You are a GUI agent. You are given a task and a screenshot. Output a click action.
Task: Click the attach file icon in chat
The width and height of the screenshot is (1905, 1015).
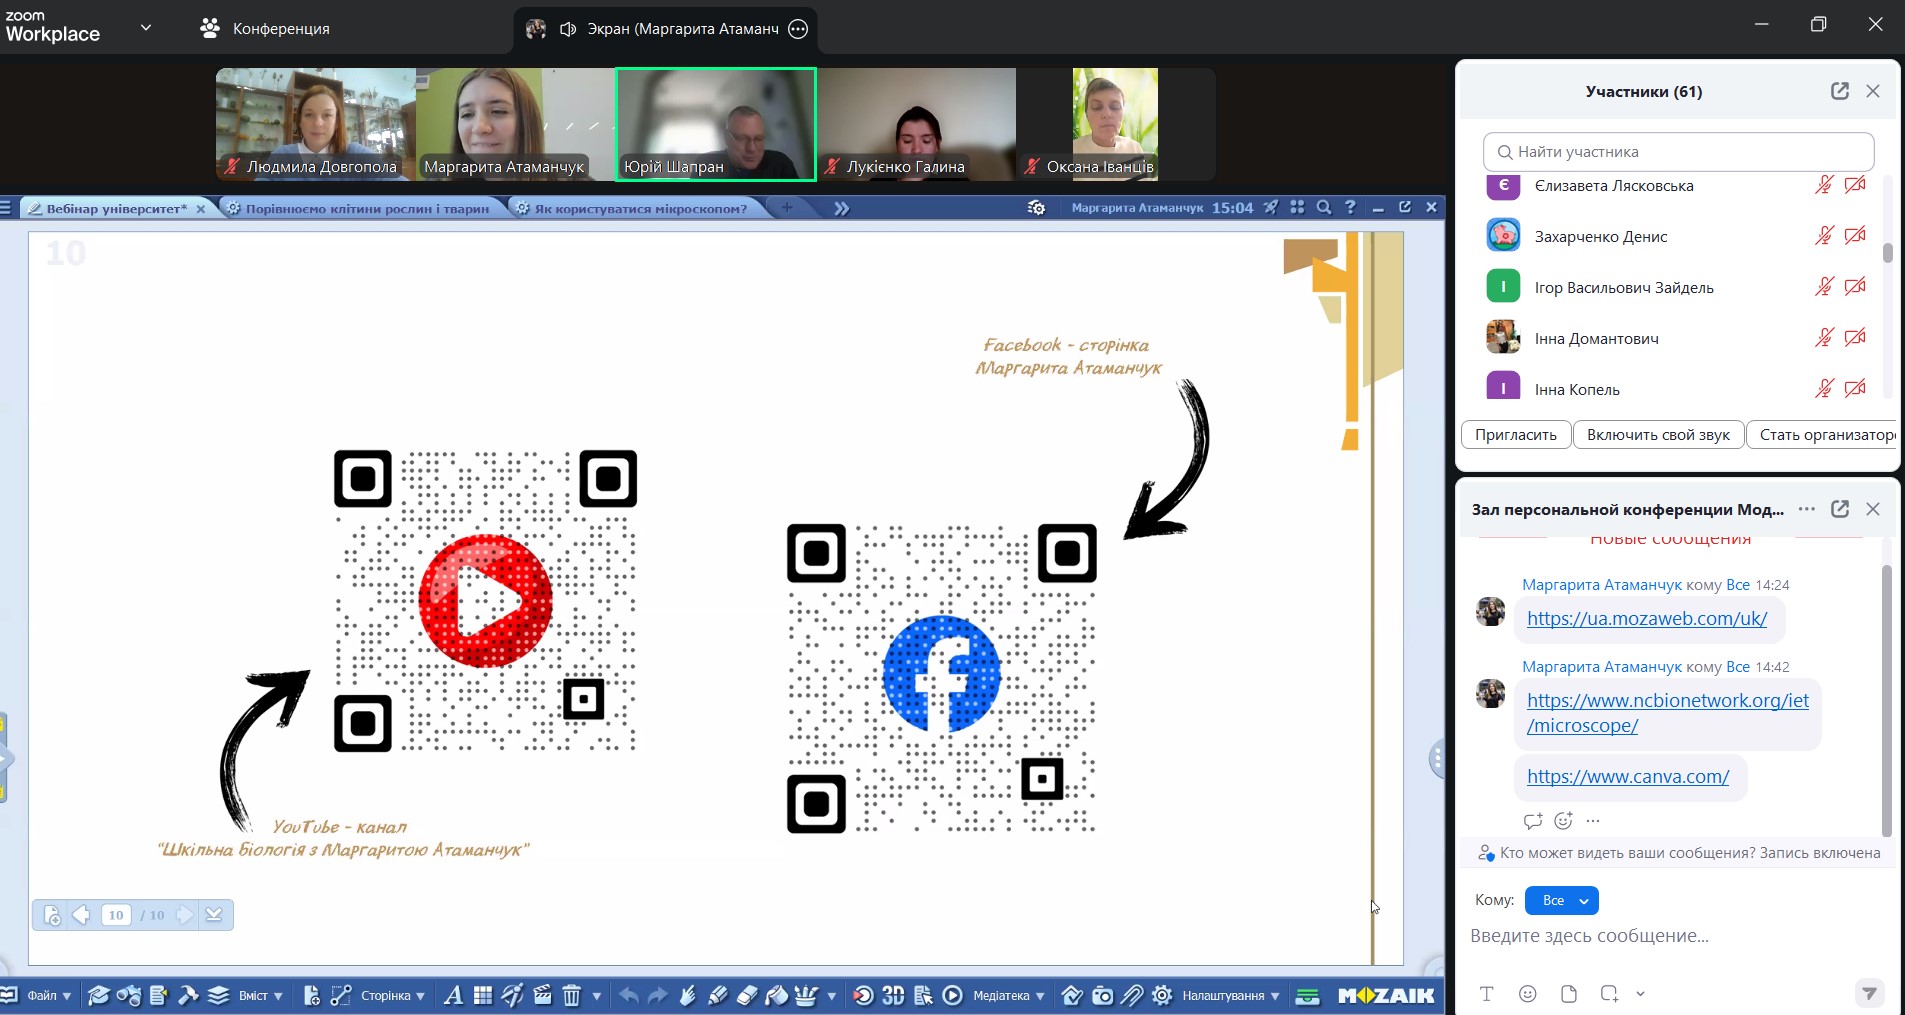(1568, 993)
